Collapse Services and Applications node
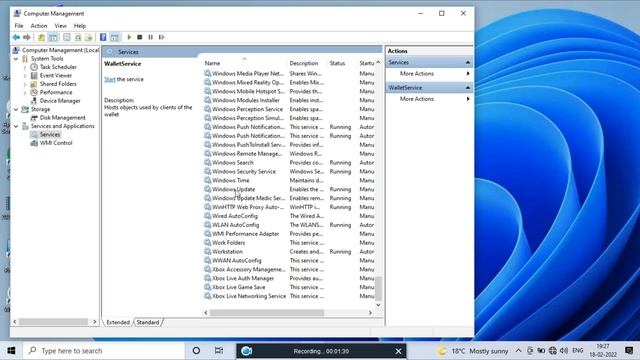The image size is (640, 360). coord(16,126)
